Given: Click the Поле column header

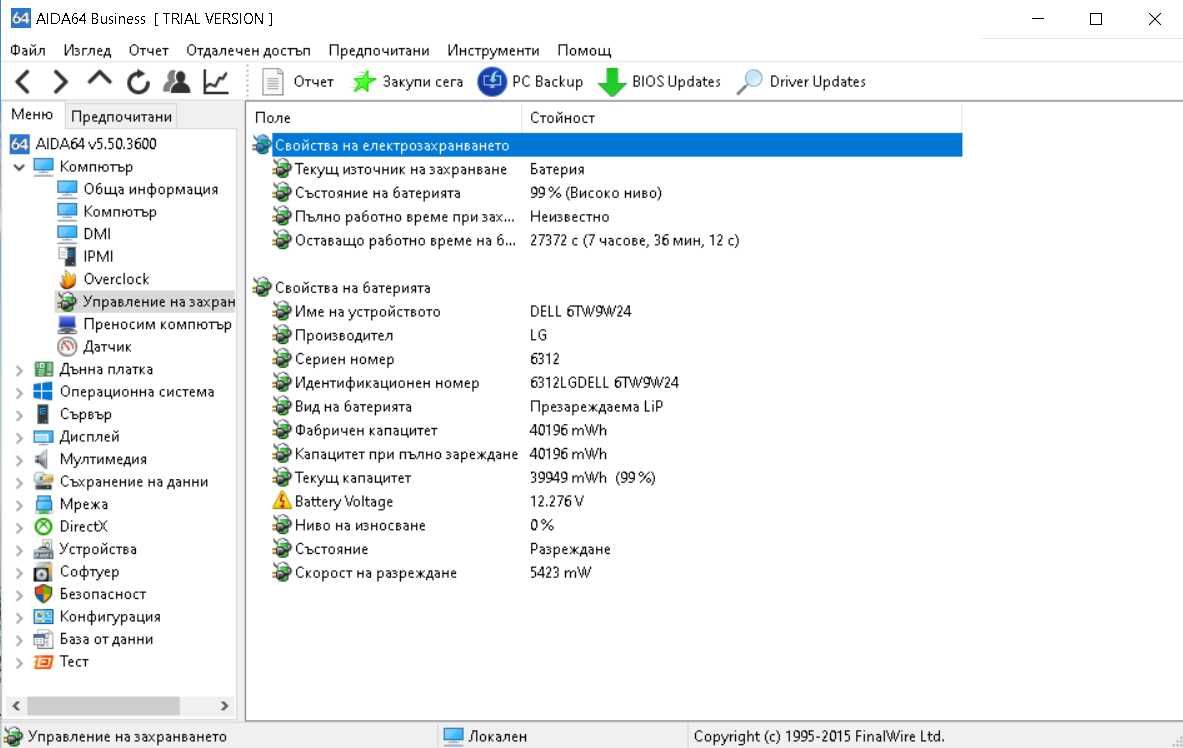Looking at the screenshot, I should tap(384, 118).
